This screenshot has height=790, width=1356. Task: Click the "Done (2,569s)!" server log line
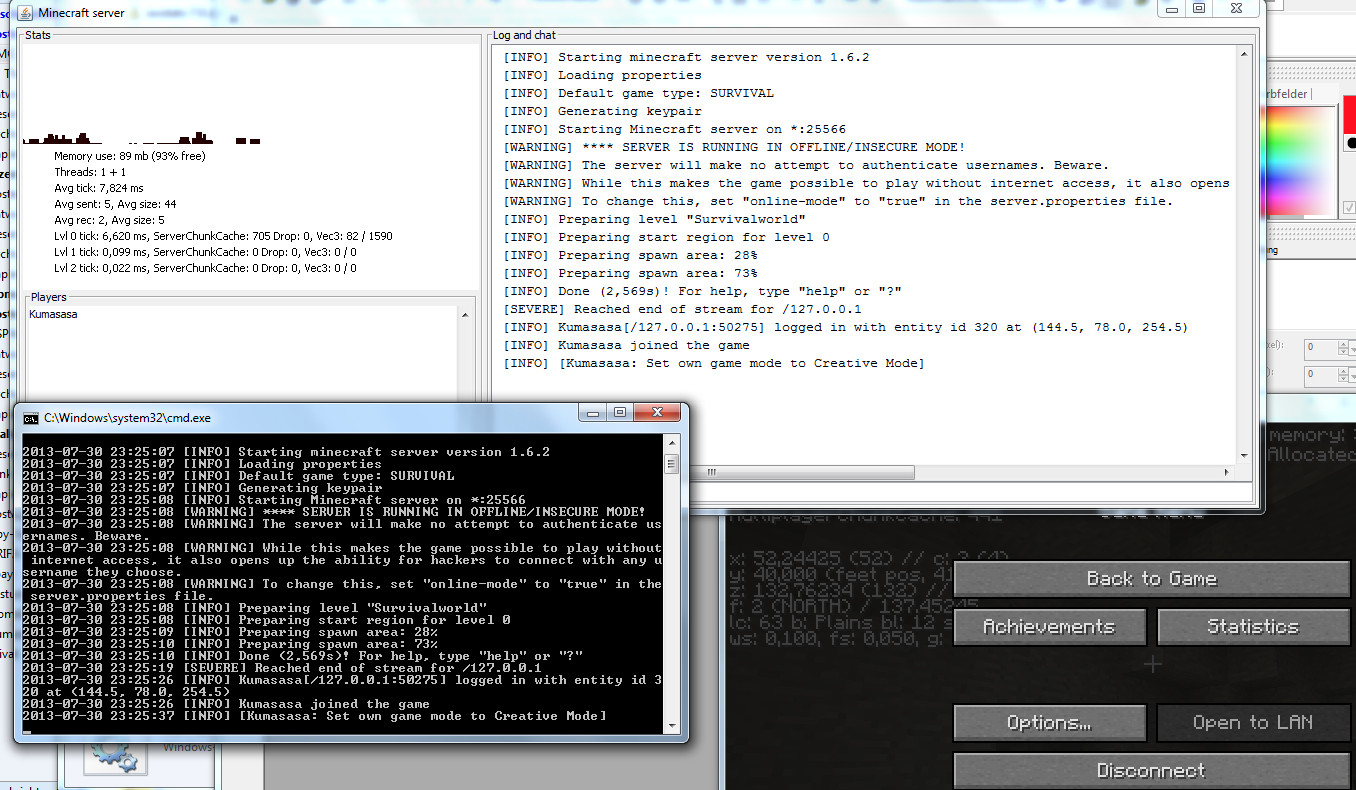pyautogui.click(x=702, y=291)
